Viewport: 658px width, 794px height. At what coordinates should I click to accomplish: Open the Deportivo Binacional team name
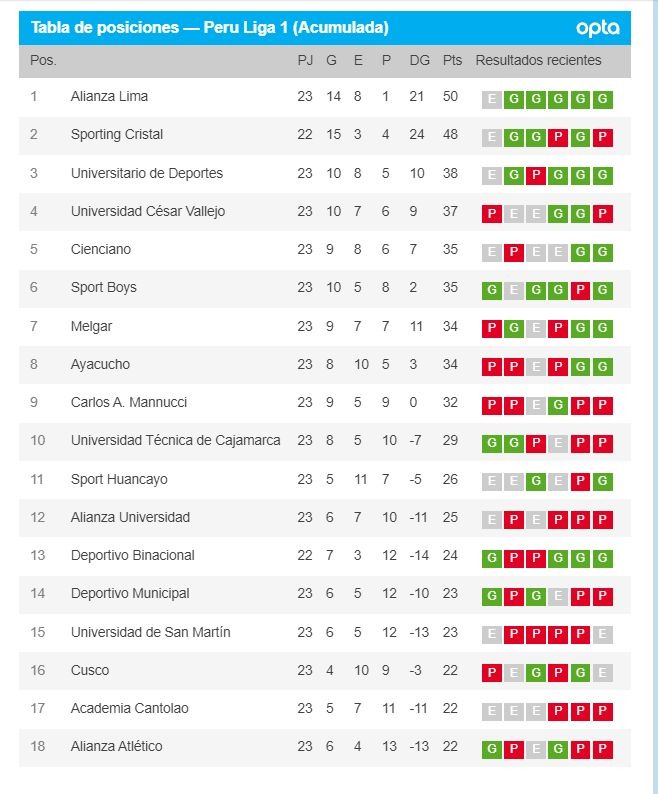(x=132, y=555)
